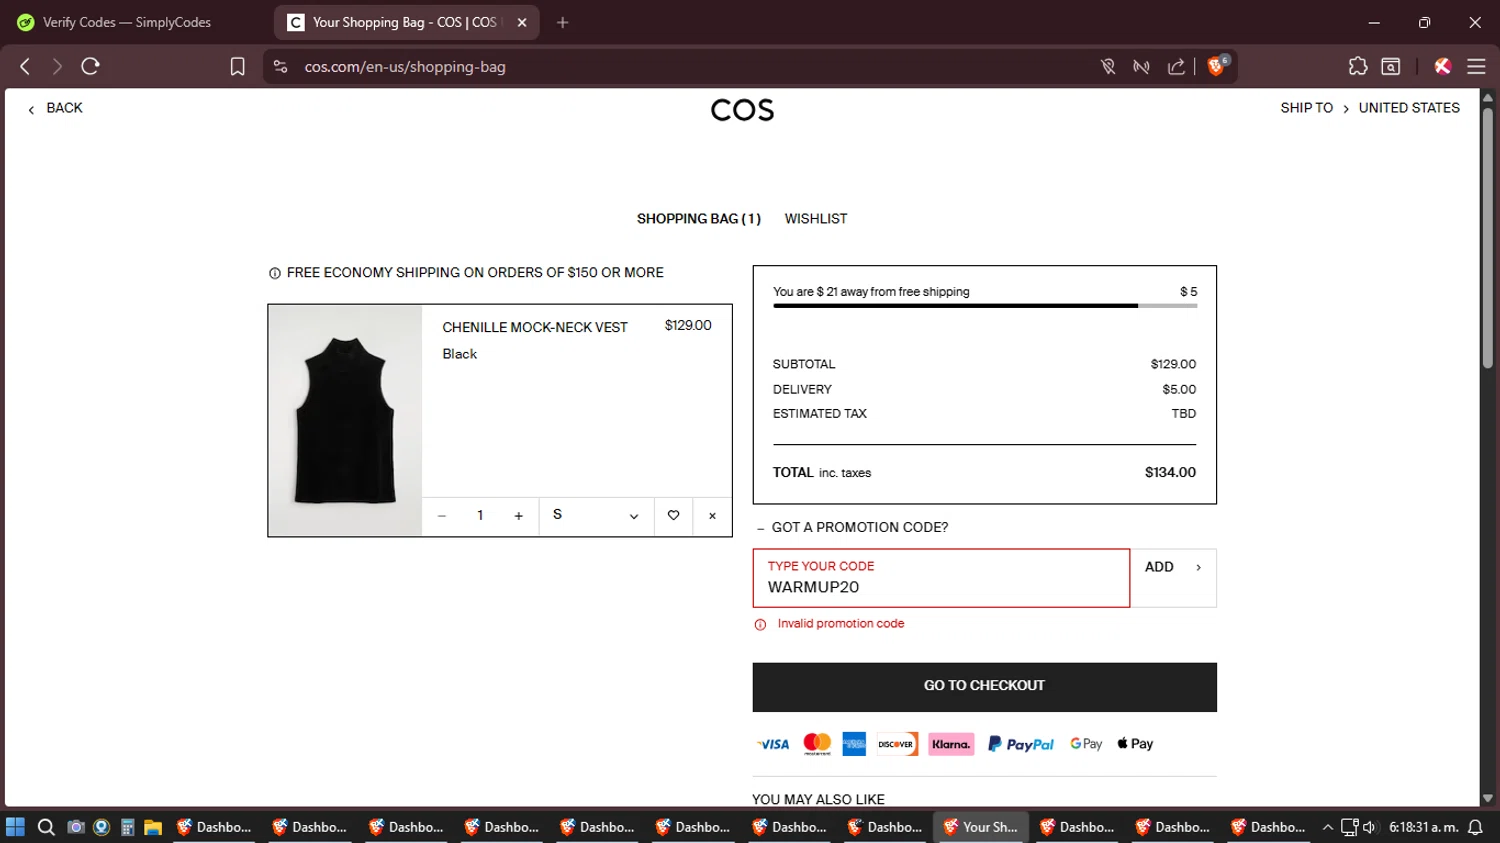
Task: Move vest to wishlist with heart icon
Action: click(x=673, y=516)
